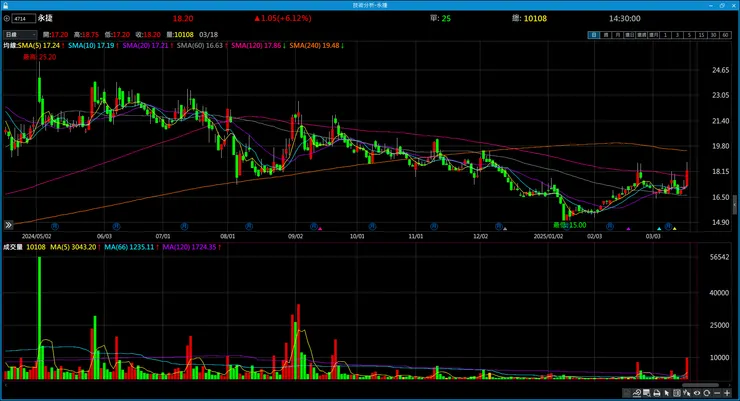This screenshot has width=740, height=401.
Task: Click the month marker below 09/02 candles
Action: (x=313, y=226)
